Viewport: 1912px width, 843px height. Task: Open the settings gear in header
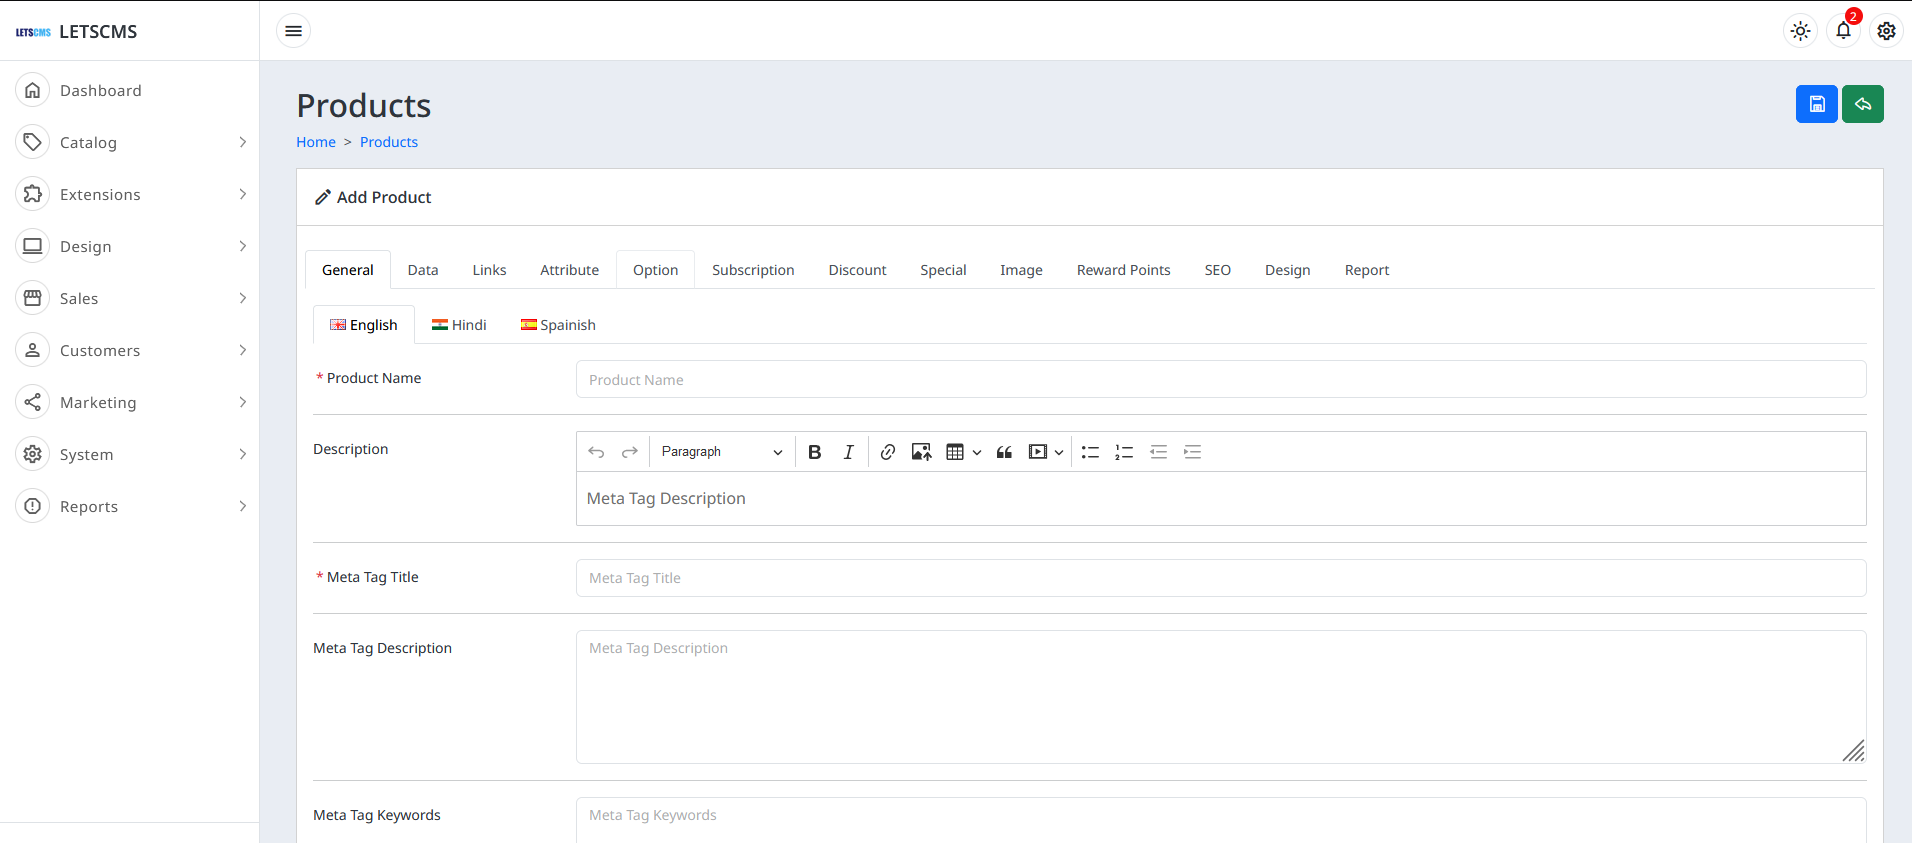(x=1886, y=31)
